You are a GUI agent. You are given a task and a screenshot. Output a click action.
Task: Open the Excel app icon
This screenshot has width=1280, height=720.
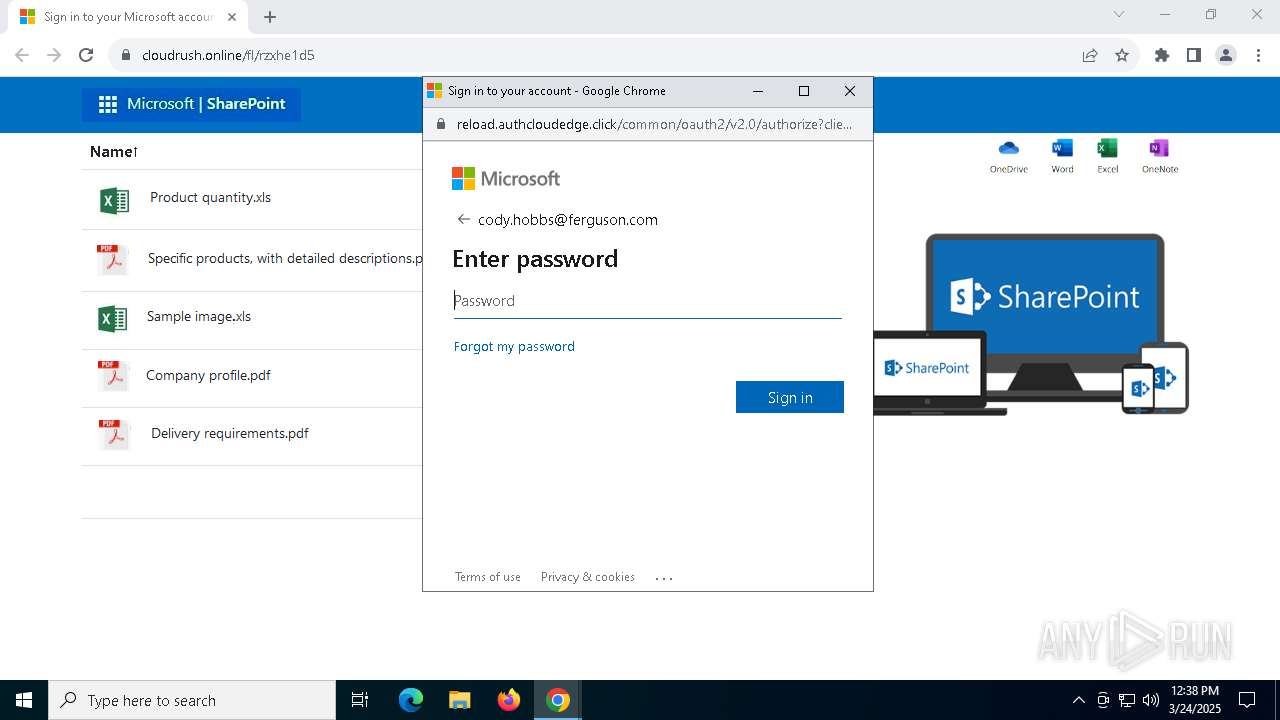pos(1107,156)
